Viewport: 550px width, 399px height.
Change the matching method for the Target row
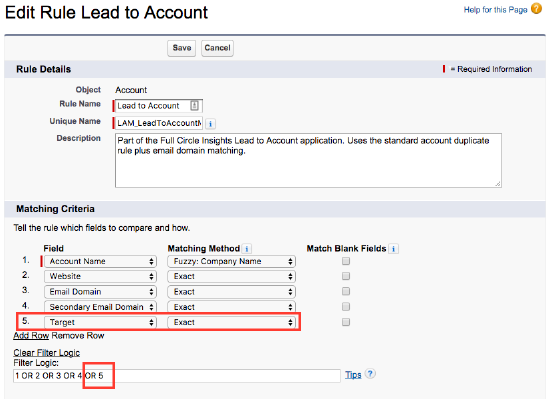[232, 322]
